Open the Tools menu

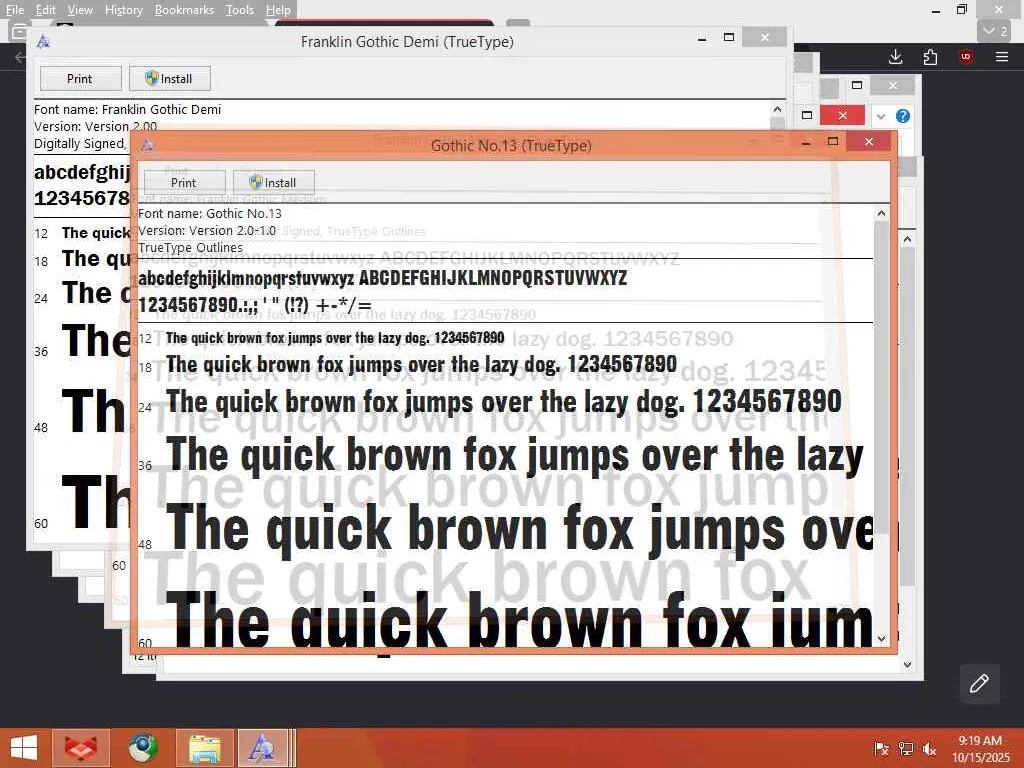coord(240,10)
